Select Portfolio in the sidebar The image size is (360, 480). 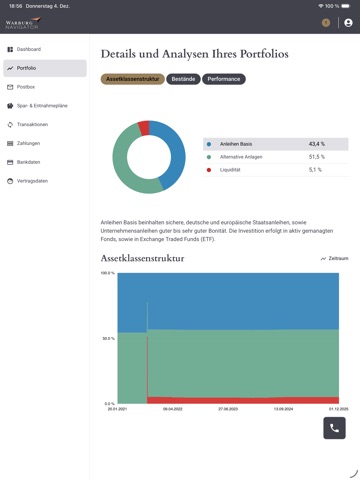coord(45,68)
